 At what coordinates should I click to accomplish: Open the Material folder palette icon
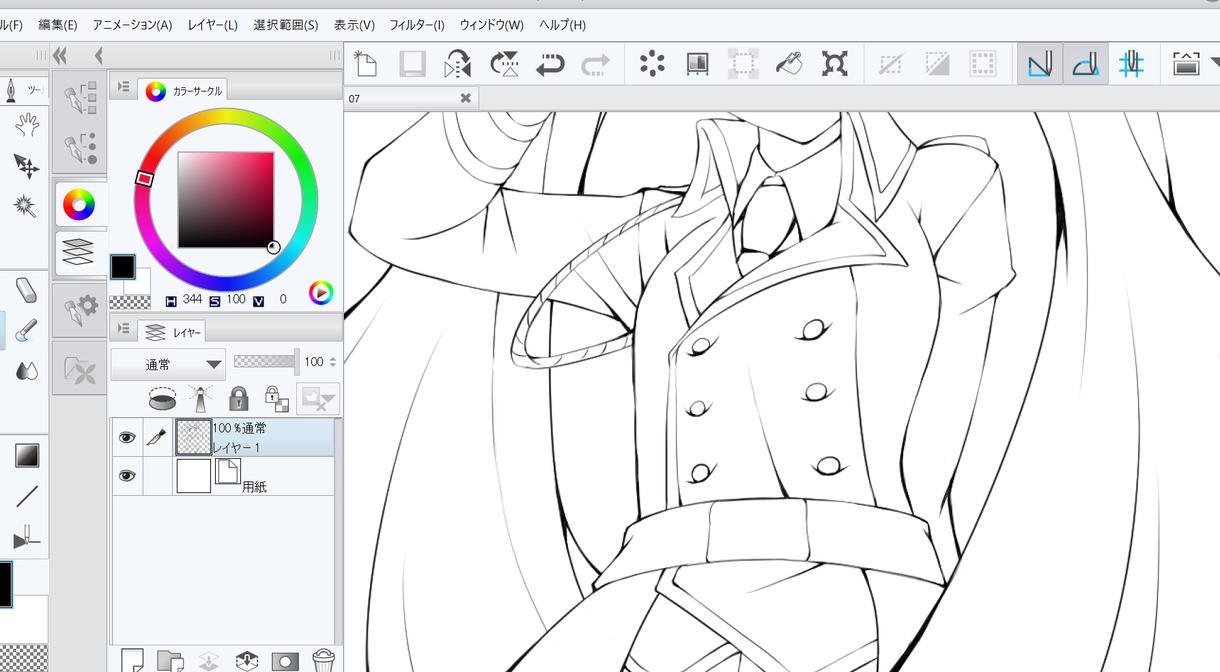[x=80, y=370]
